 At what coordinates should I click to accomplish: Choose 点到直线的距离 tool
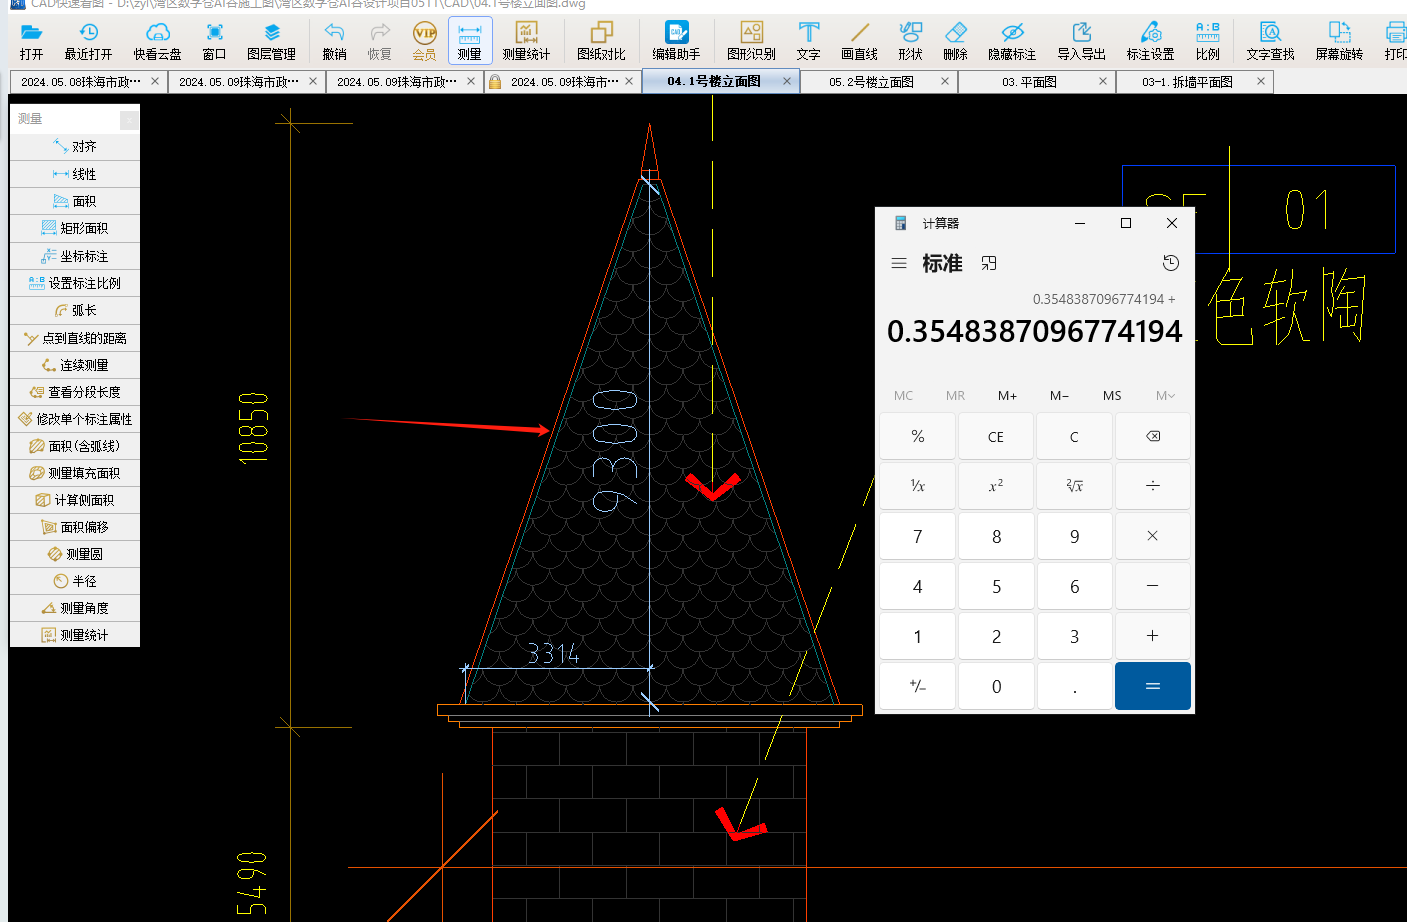75,338
